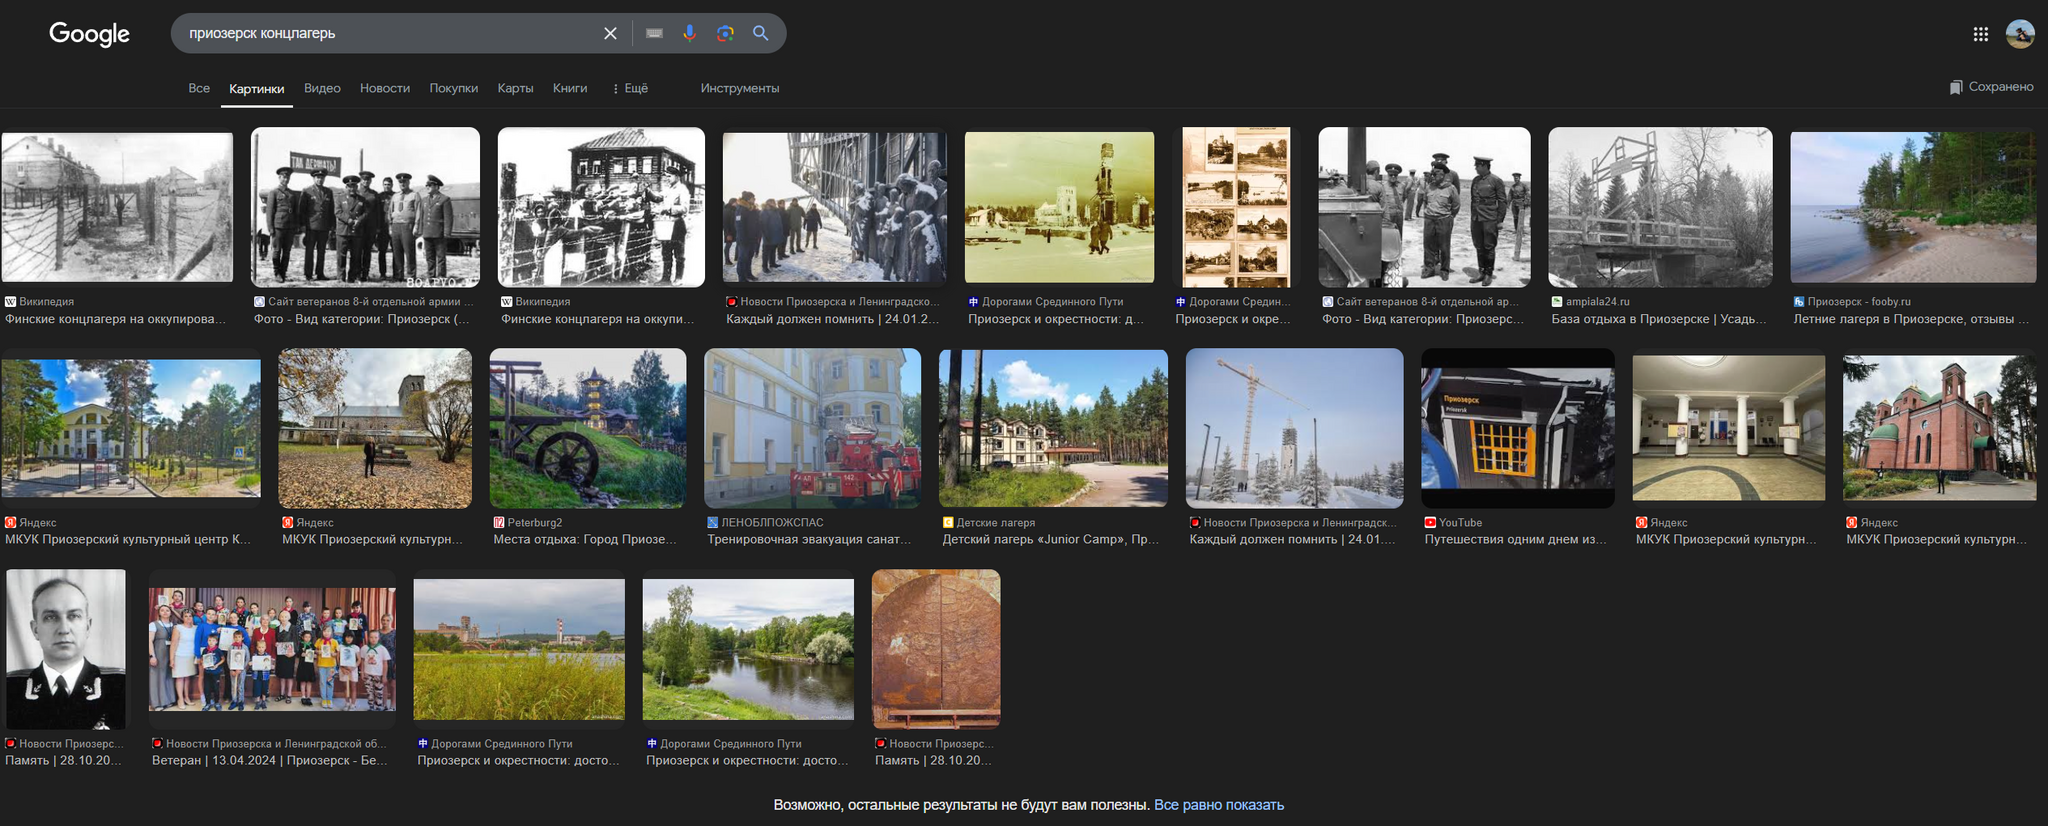Open the on-screen keyboard icon
Viewport: 2048px width, 826px height.
click(x=654, y=33)
